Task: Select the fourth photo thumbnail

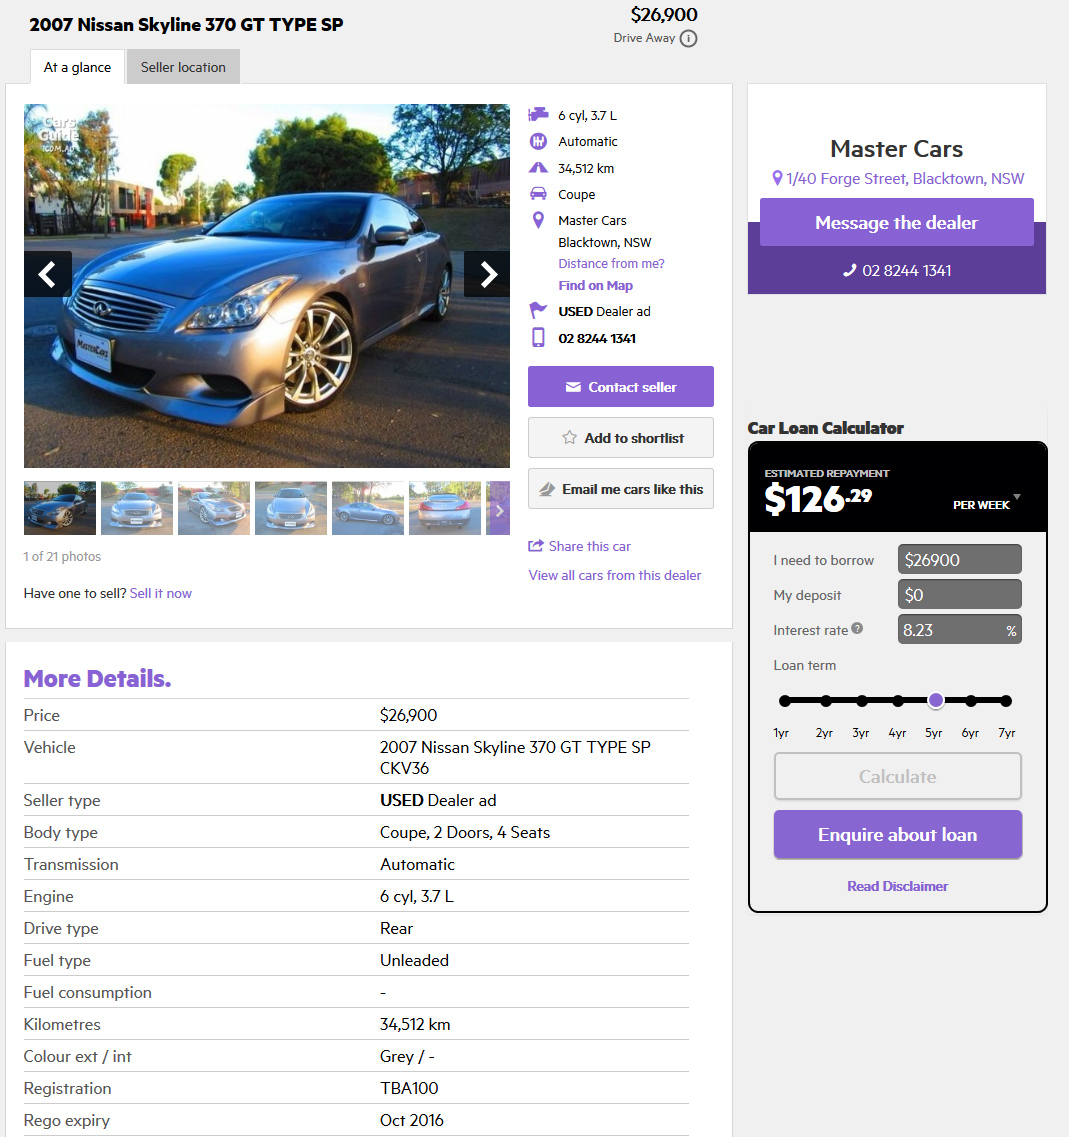Action: point(291,508)
